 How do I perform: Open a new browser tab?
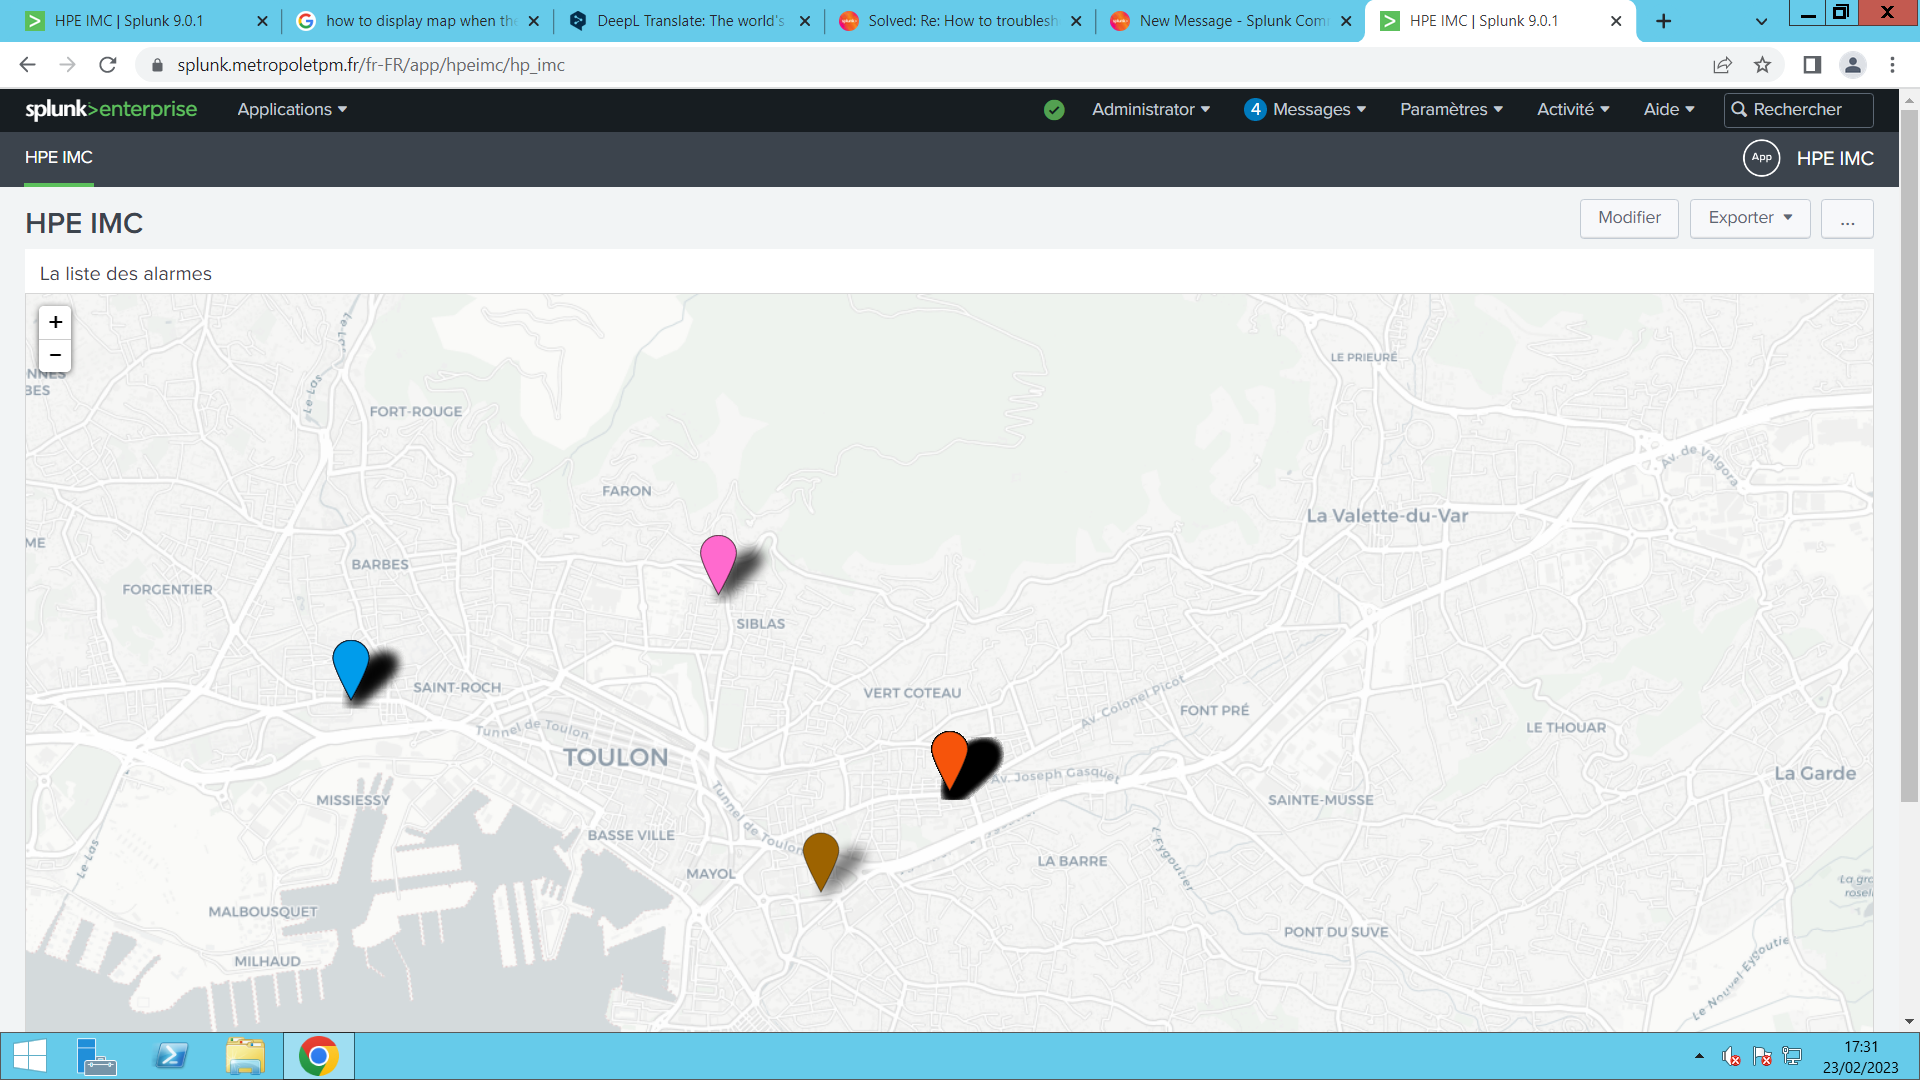coord(1663,21)
